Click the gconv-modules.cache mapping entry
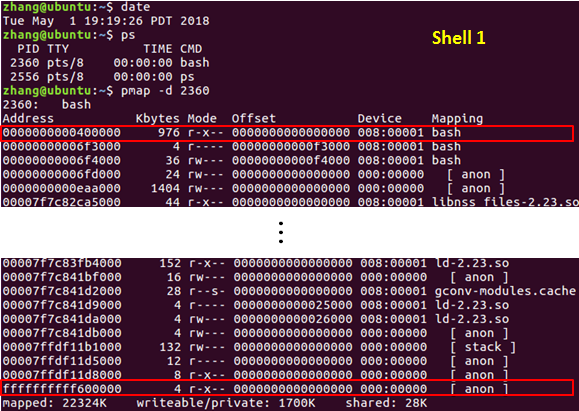 click(505, 291)
